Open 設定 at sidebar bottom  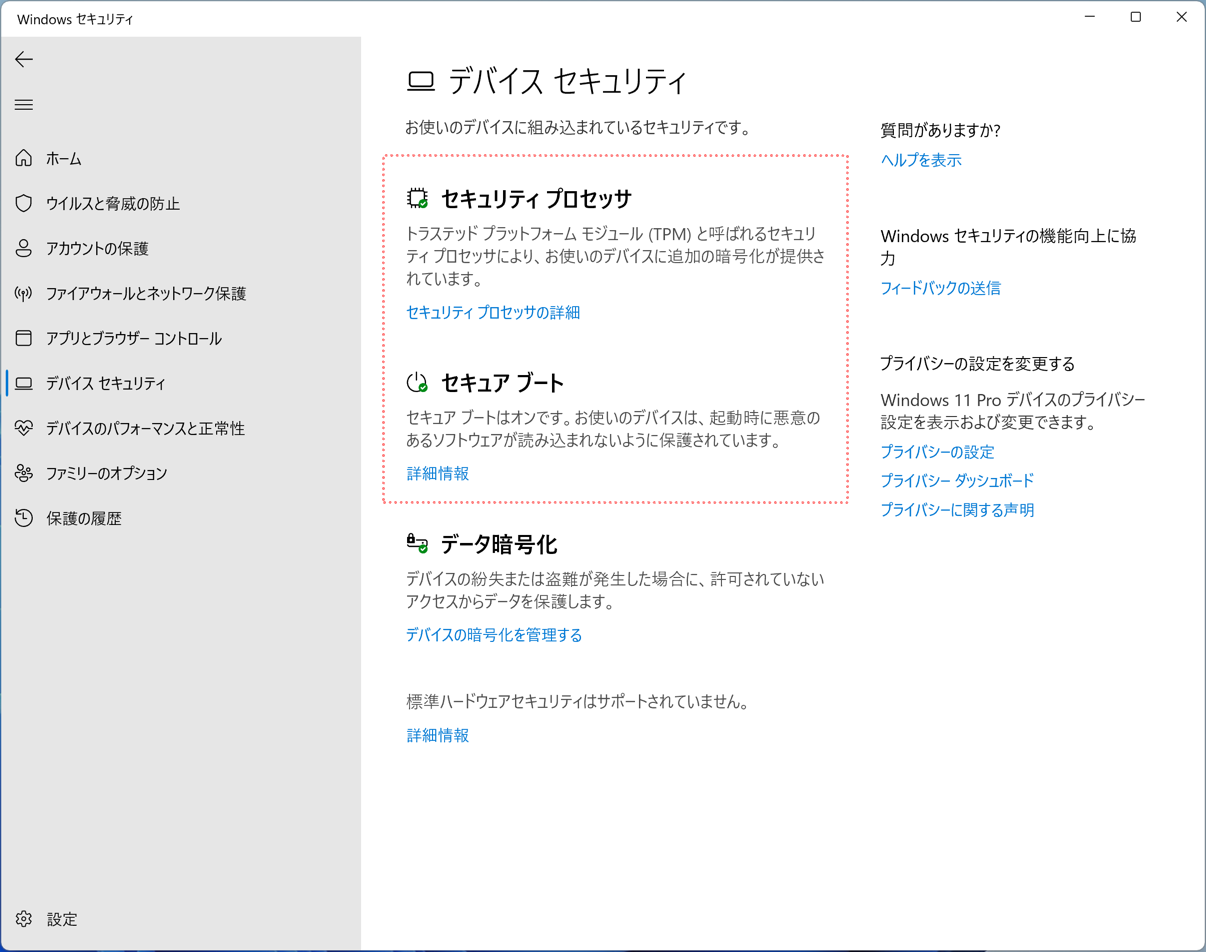[61, 919]
